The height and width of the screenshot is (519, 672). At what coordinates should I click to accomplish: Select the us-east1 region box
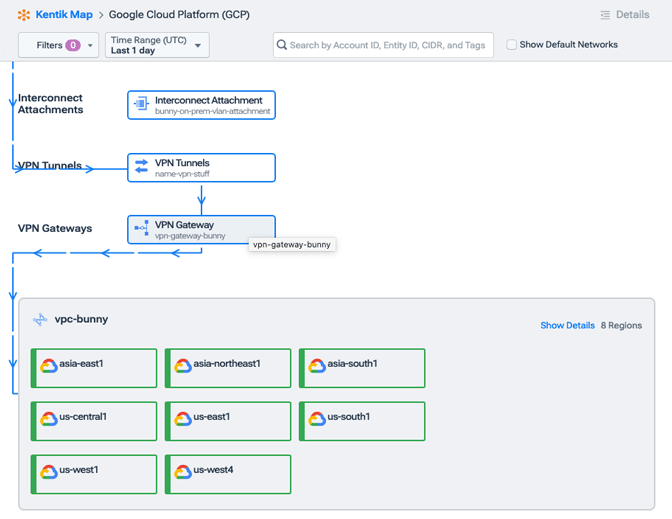pos(228,421)
